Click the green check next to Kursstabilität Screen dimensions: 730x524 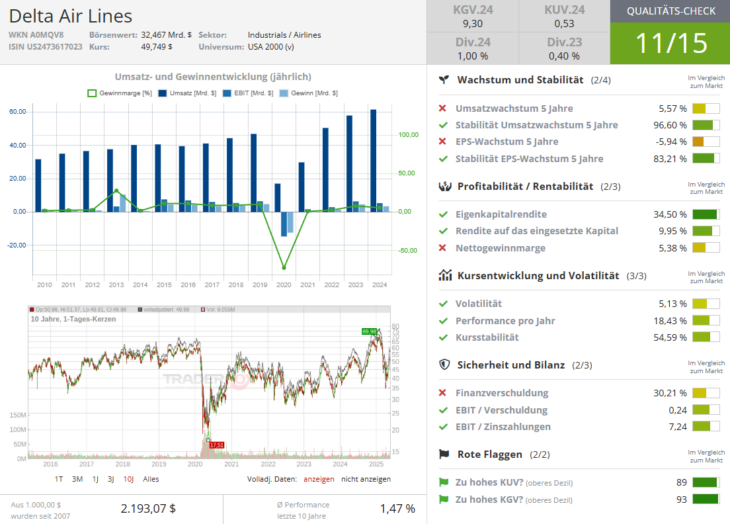click(443, 337)
